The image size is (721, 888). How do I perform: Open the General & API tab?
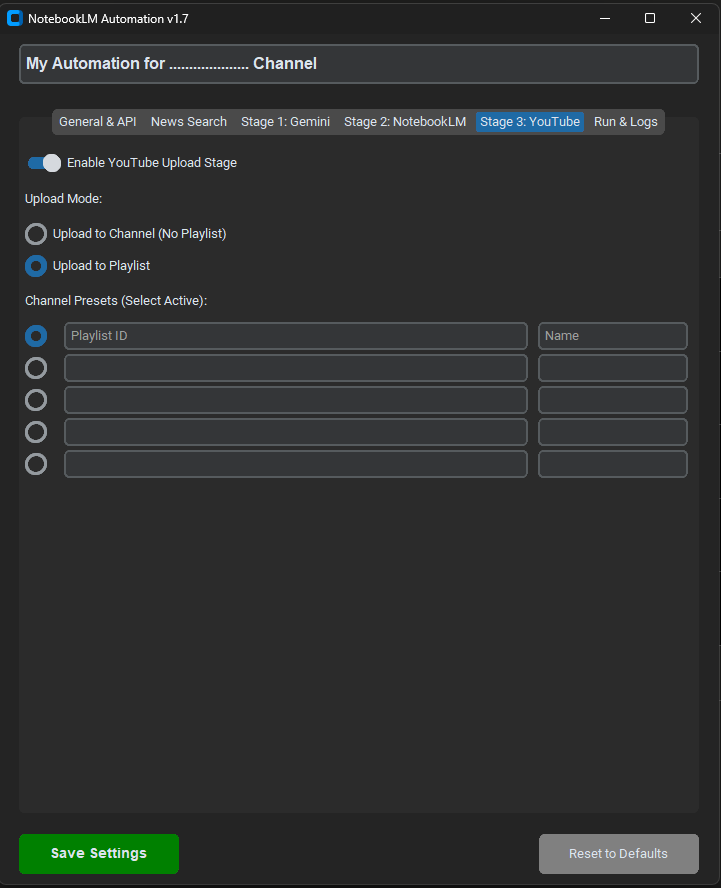coord(97,122)
